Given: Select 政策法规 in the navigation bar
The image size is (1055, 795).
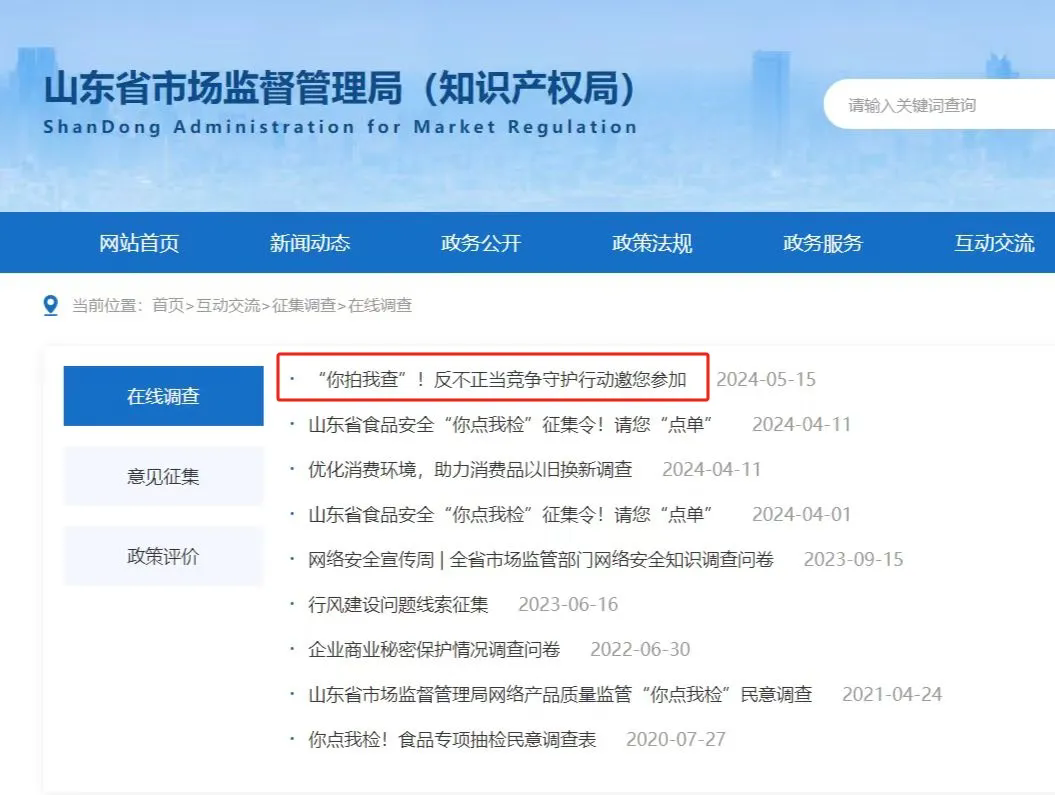Looking at the screenshot, I should (x=652, y=243).
